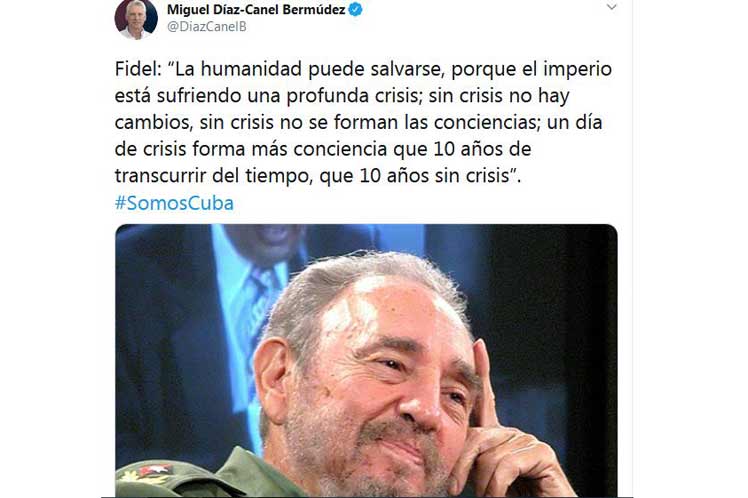Image resolution: width=748 pixels, height=498 pixels.
Task: Visit the @DiazCanelB handle link
Action: [x=207, y=27]
